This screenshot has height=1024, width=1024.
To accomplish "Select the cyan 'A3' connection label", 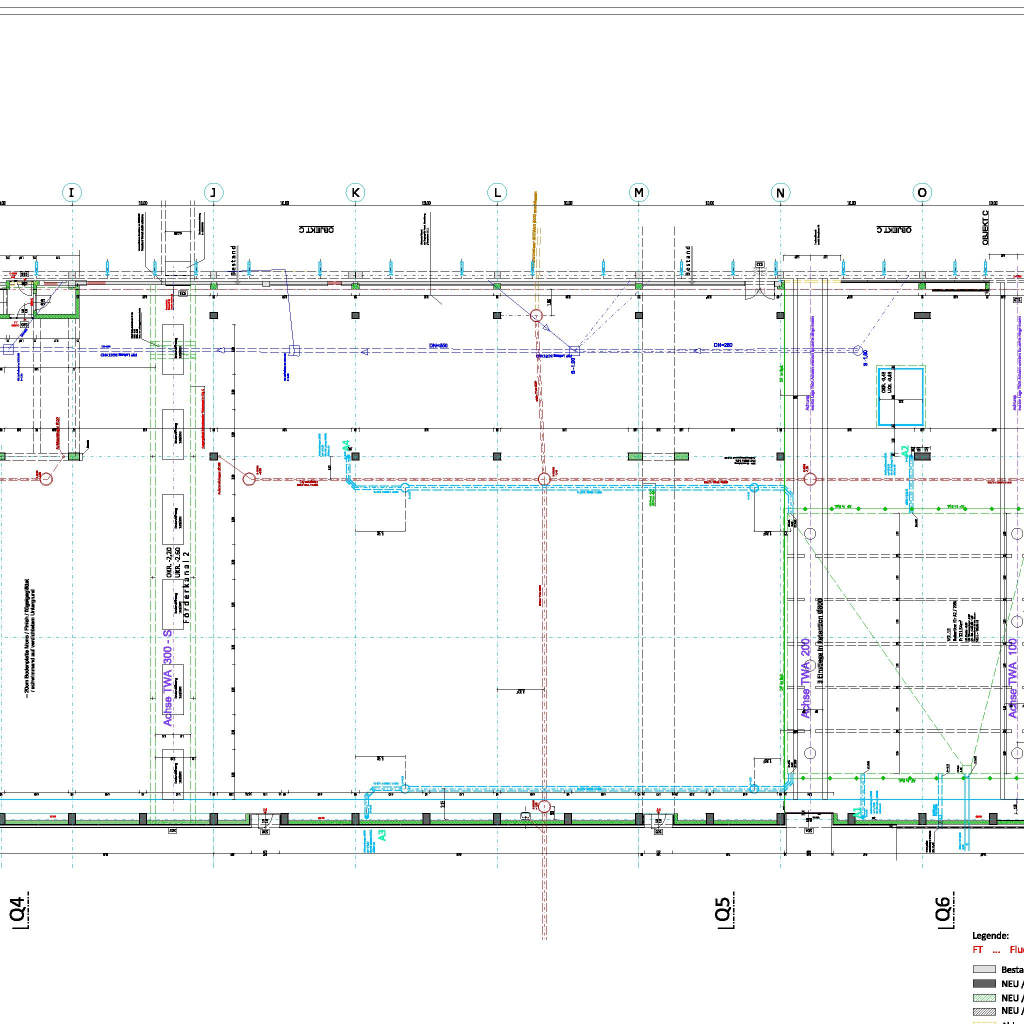I will [x=382, y=835].
